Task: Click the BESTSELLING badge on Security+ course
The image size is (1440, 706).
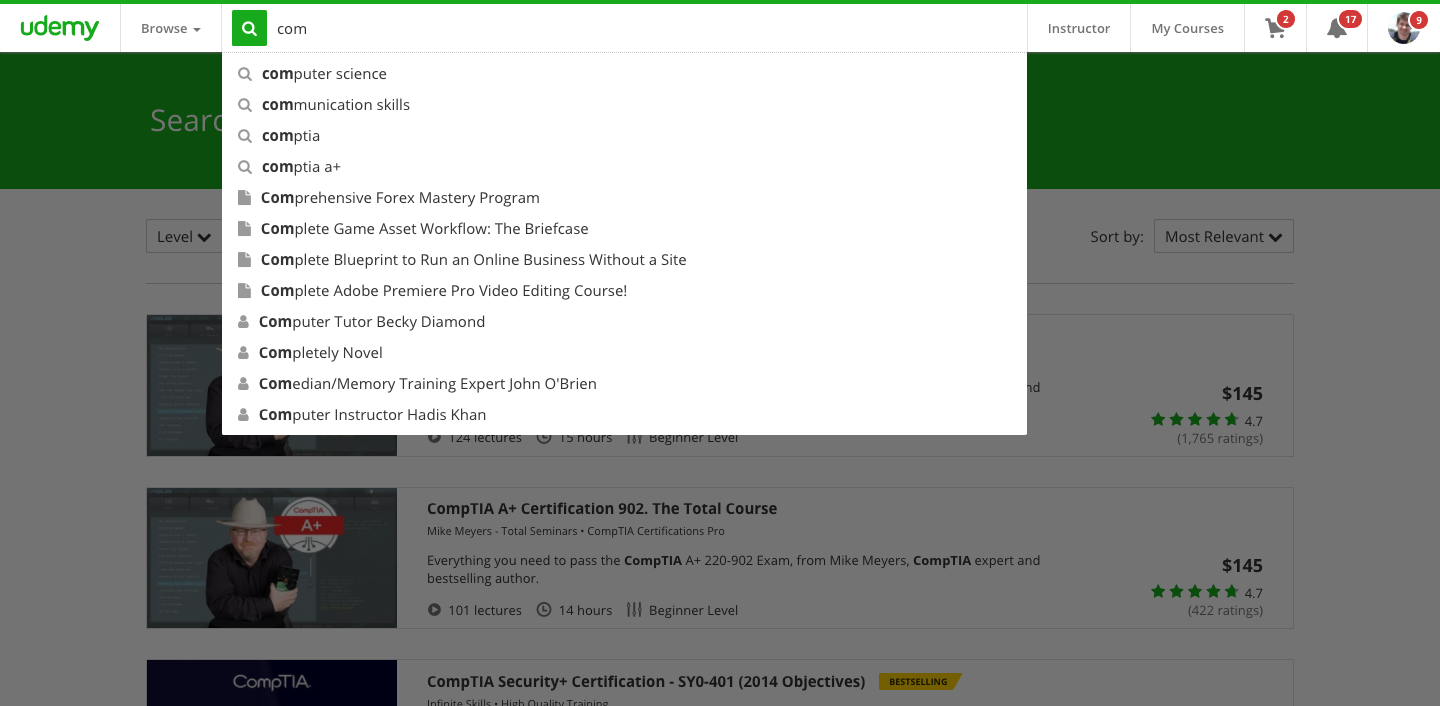Action: (x=919, y=682)
